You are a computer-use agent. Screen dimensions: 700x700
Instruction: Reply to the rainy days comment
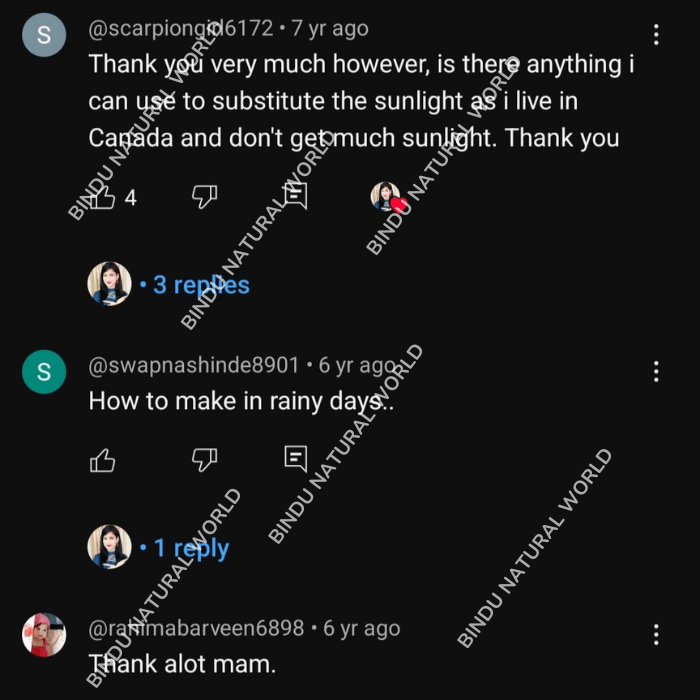[x=296, y=458]
